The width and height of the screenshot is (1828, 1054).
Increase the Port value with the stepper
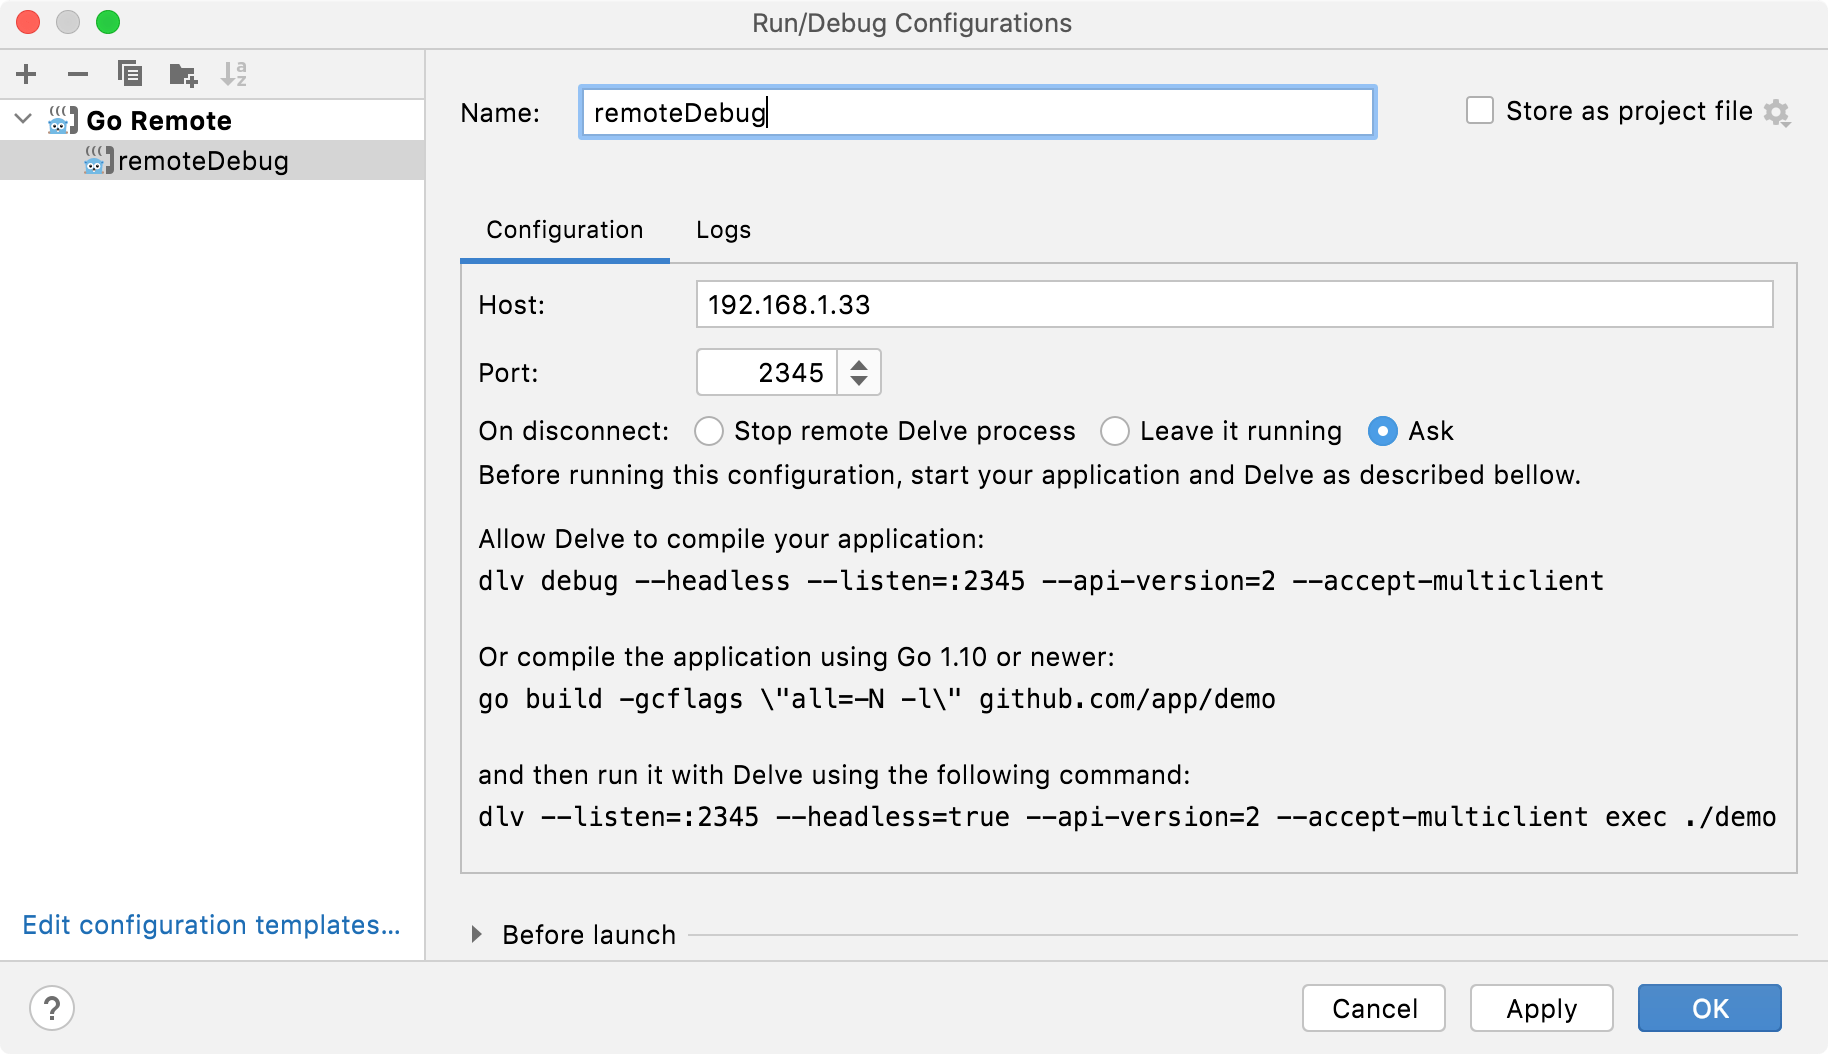[858, 364]
